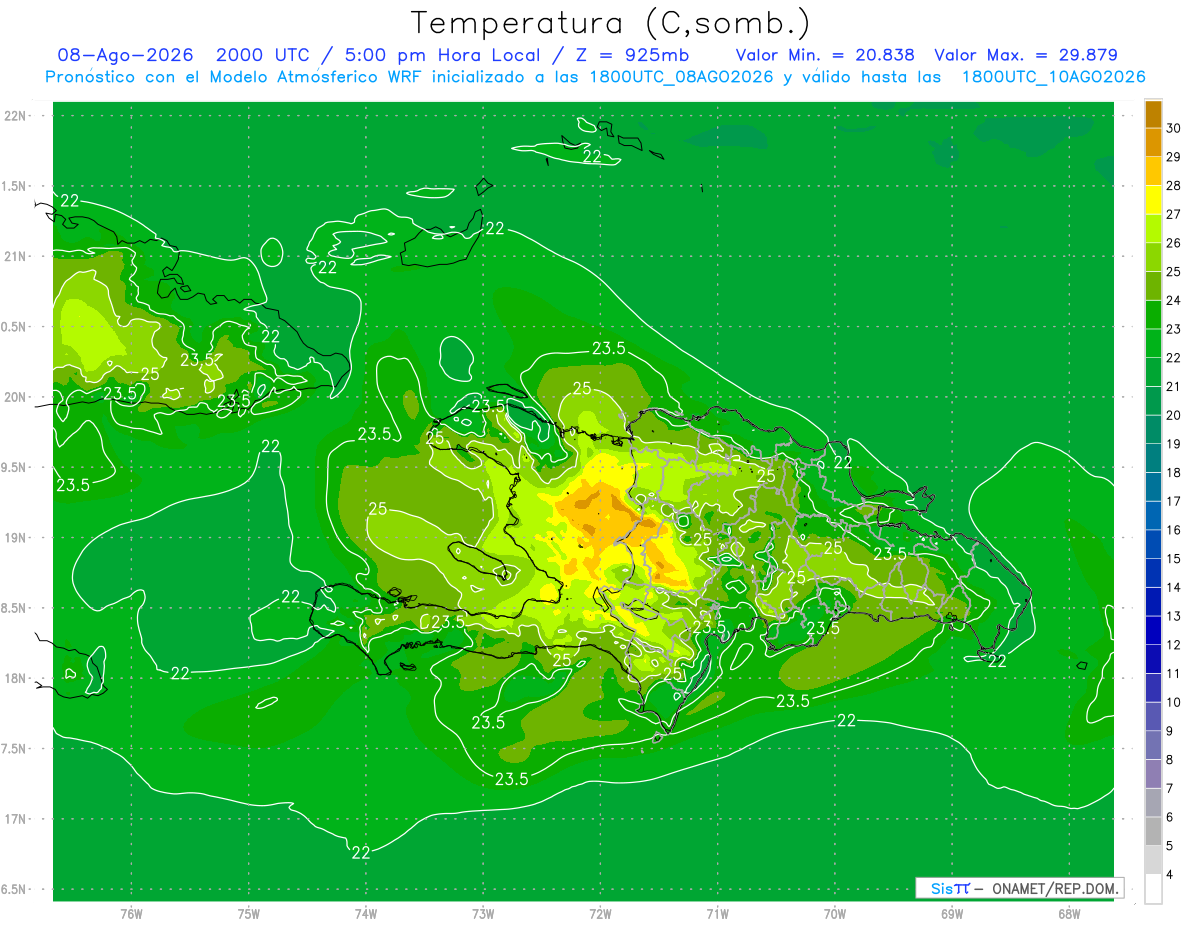Image resolution: width=1200 pixels, height=927 pixels.
Task: Click the "19N" latitude axis label
Action: click(15, 538)
